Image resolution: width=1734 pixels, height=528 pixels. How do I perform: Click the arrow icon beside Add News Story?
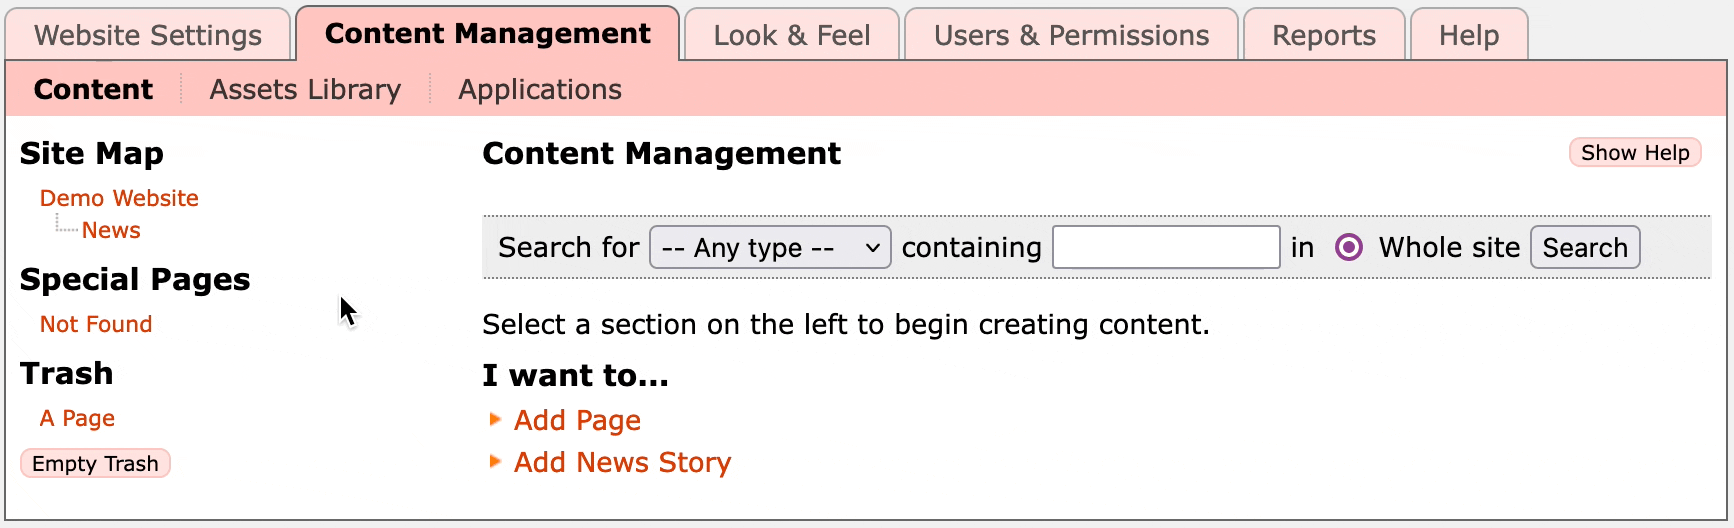click(x=494, y=462)
